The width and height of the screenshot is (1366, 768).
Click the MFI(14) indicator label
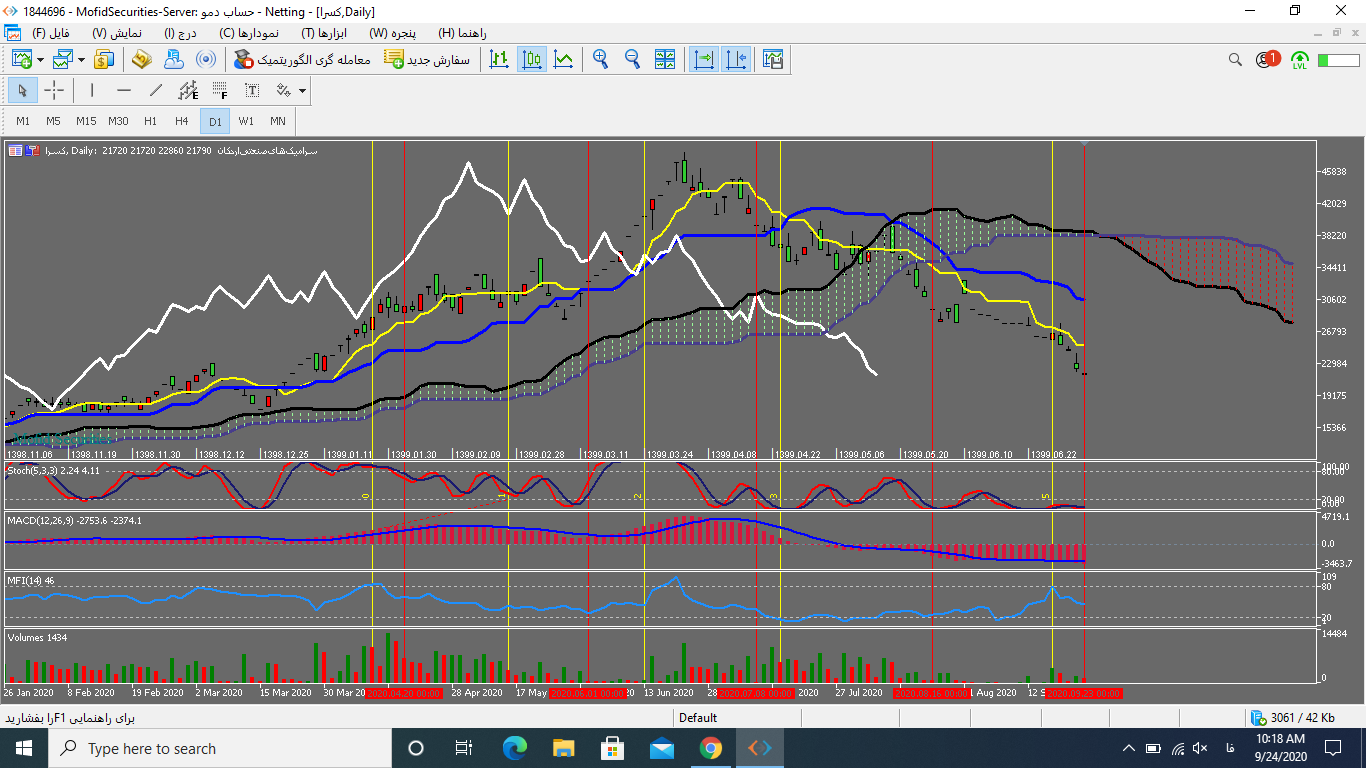point(31,580)
